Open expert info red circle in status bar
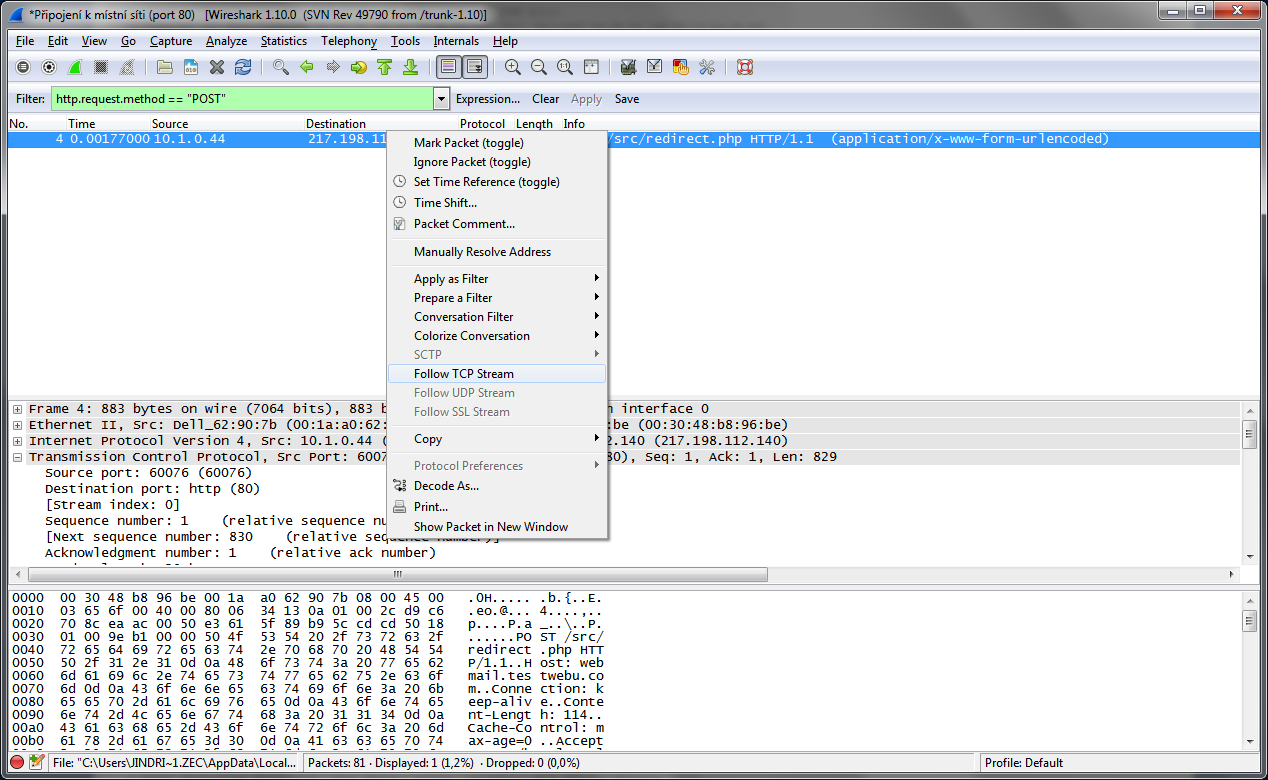 tap(17, 763)
